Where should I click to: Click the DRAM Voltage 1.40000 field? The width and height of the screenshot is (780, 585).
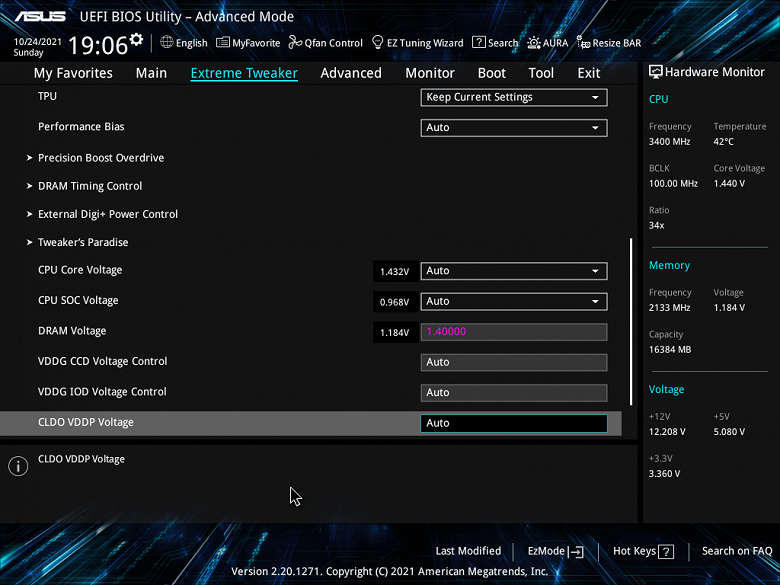514,332
